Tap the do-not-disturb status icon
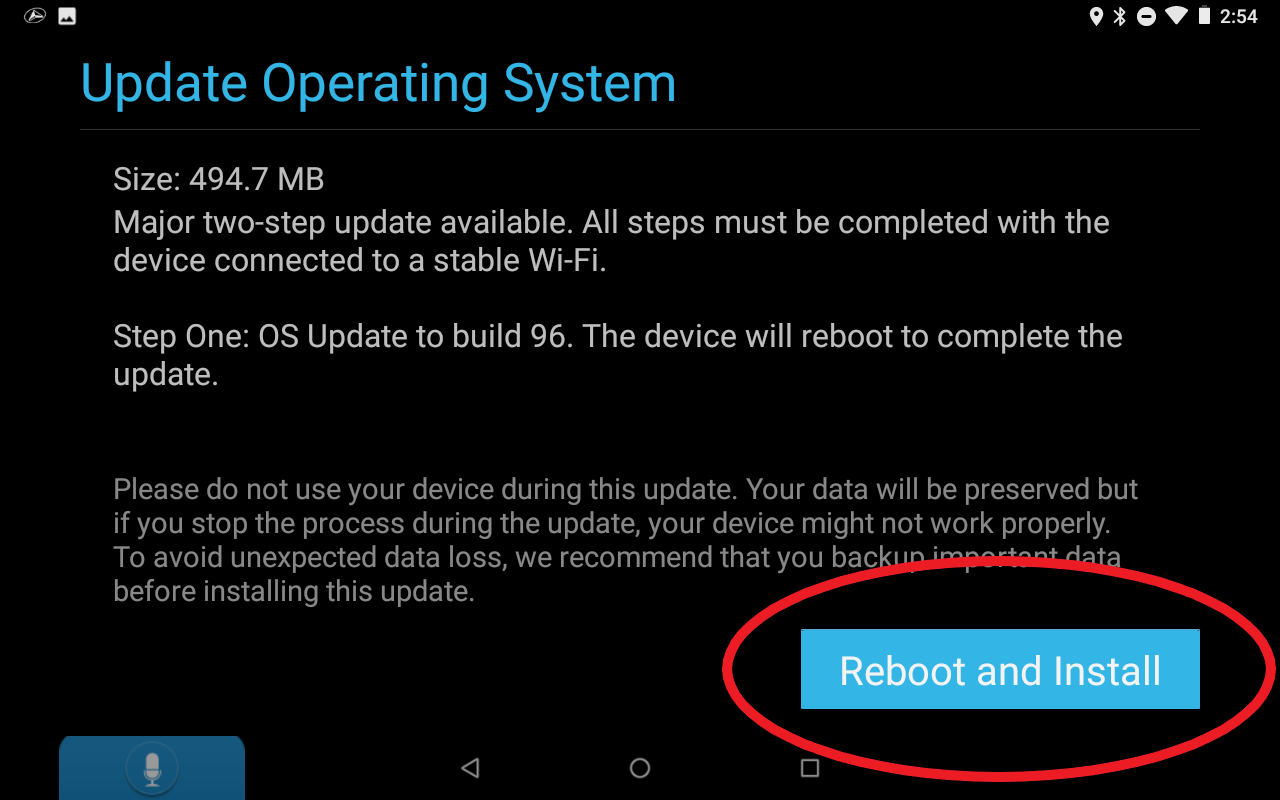Screen dimensions: 1280x800 click(1147, 16)
